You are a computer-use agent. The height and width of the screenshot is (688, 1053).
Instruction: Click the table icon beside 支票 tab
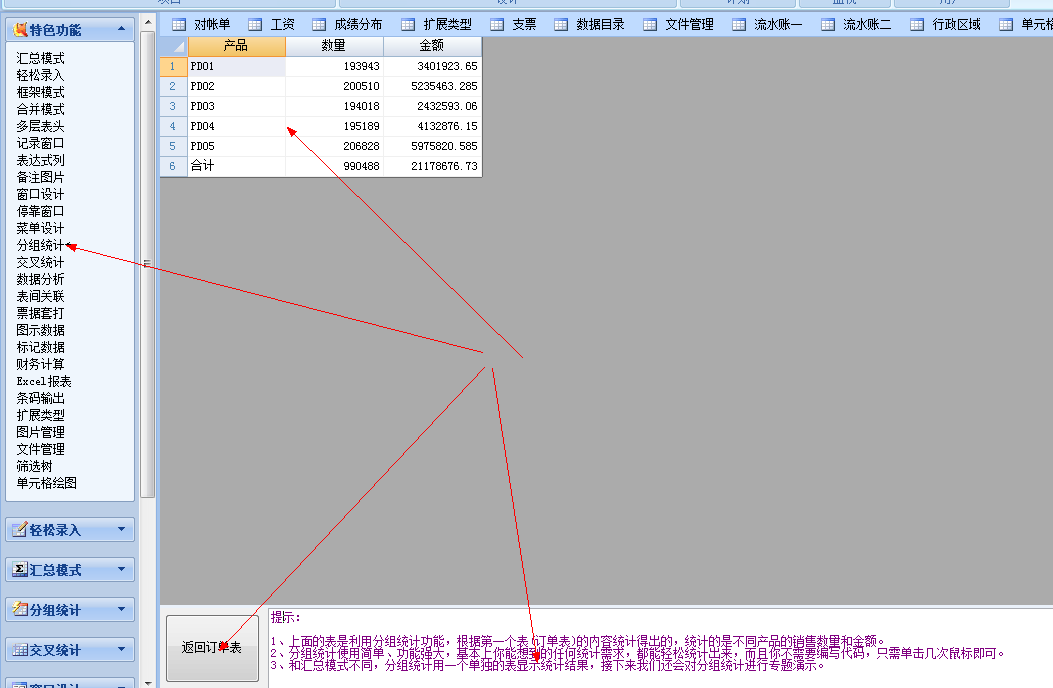(x=497, y=25)
